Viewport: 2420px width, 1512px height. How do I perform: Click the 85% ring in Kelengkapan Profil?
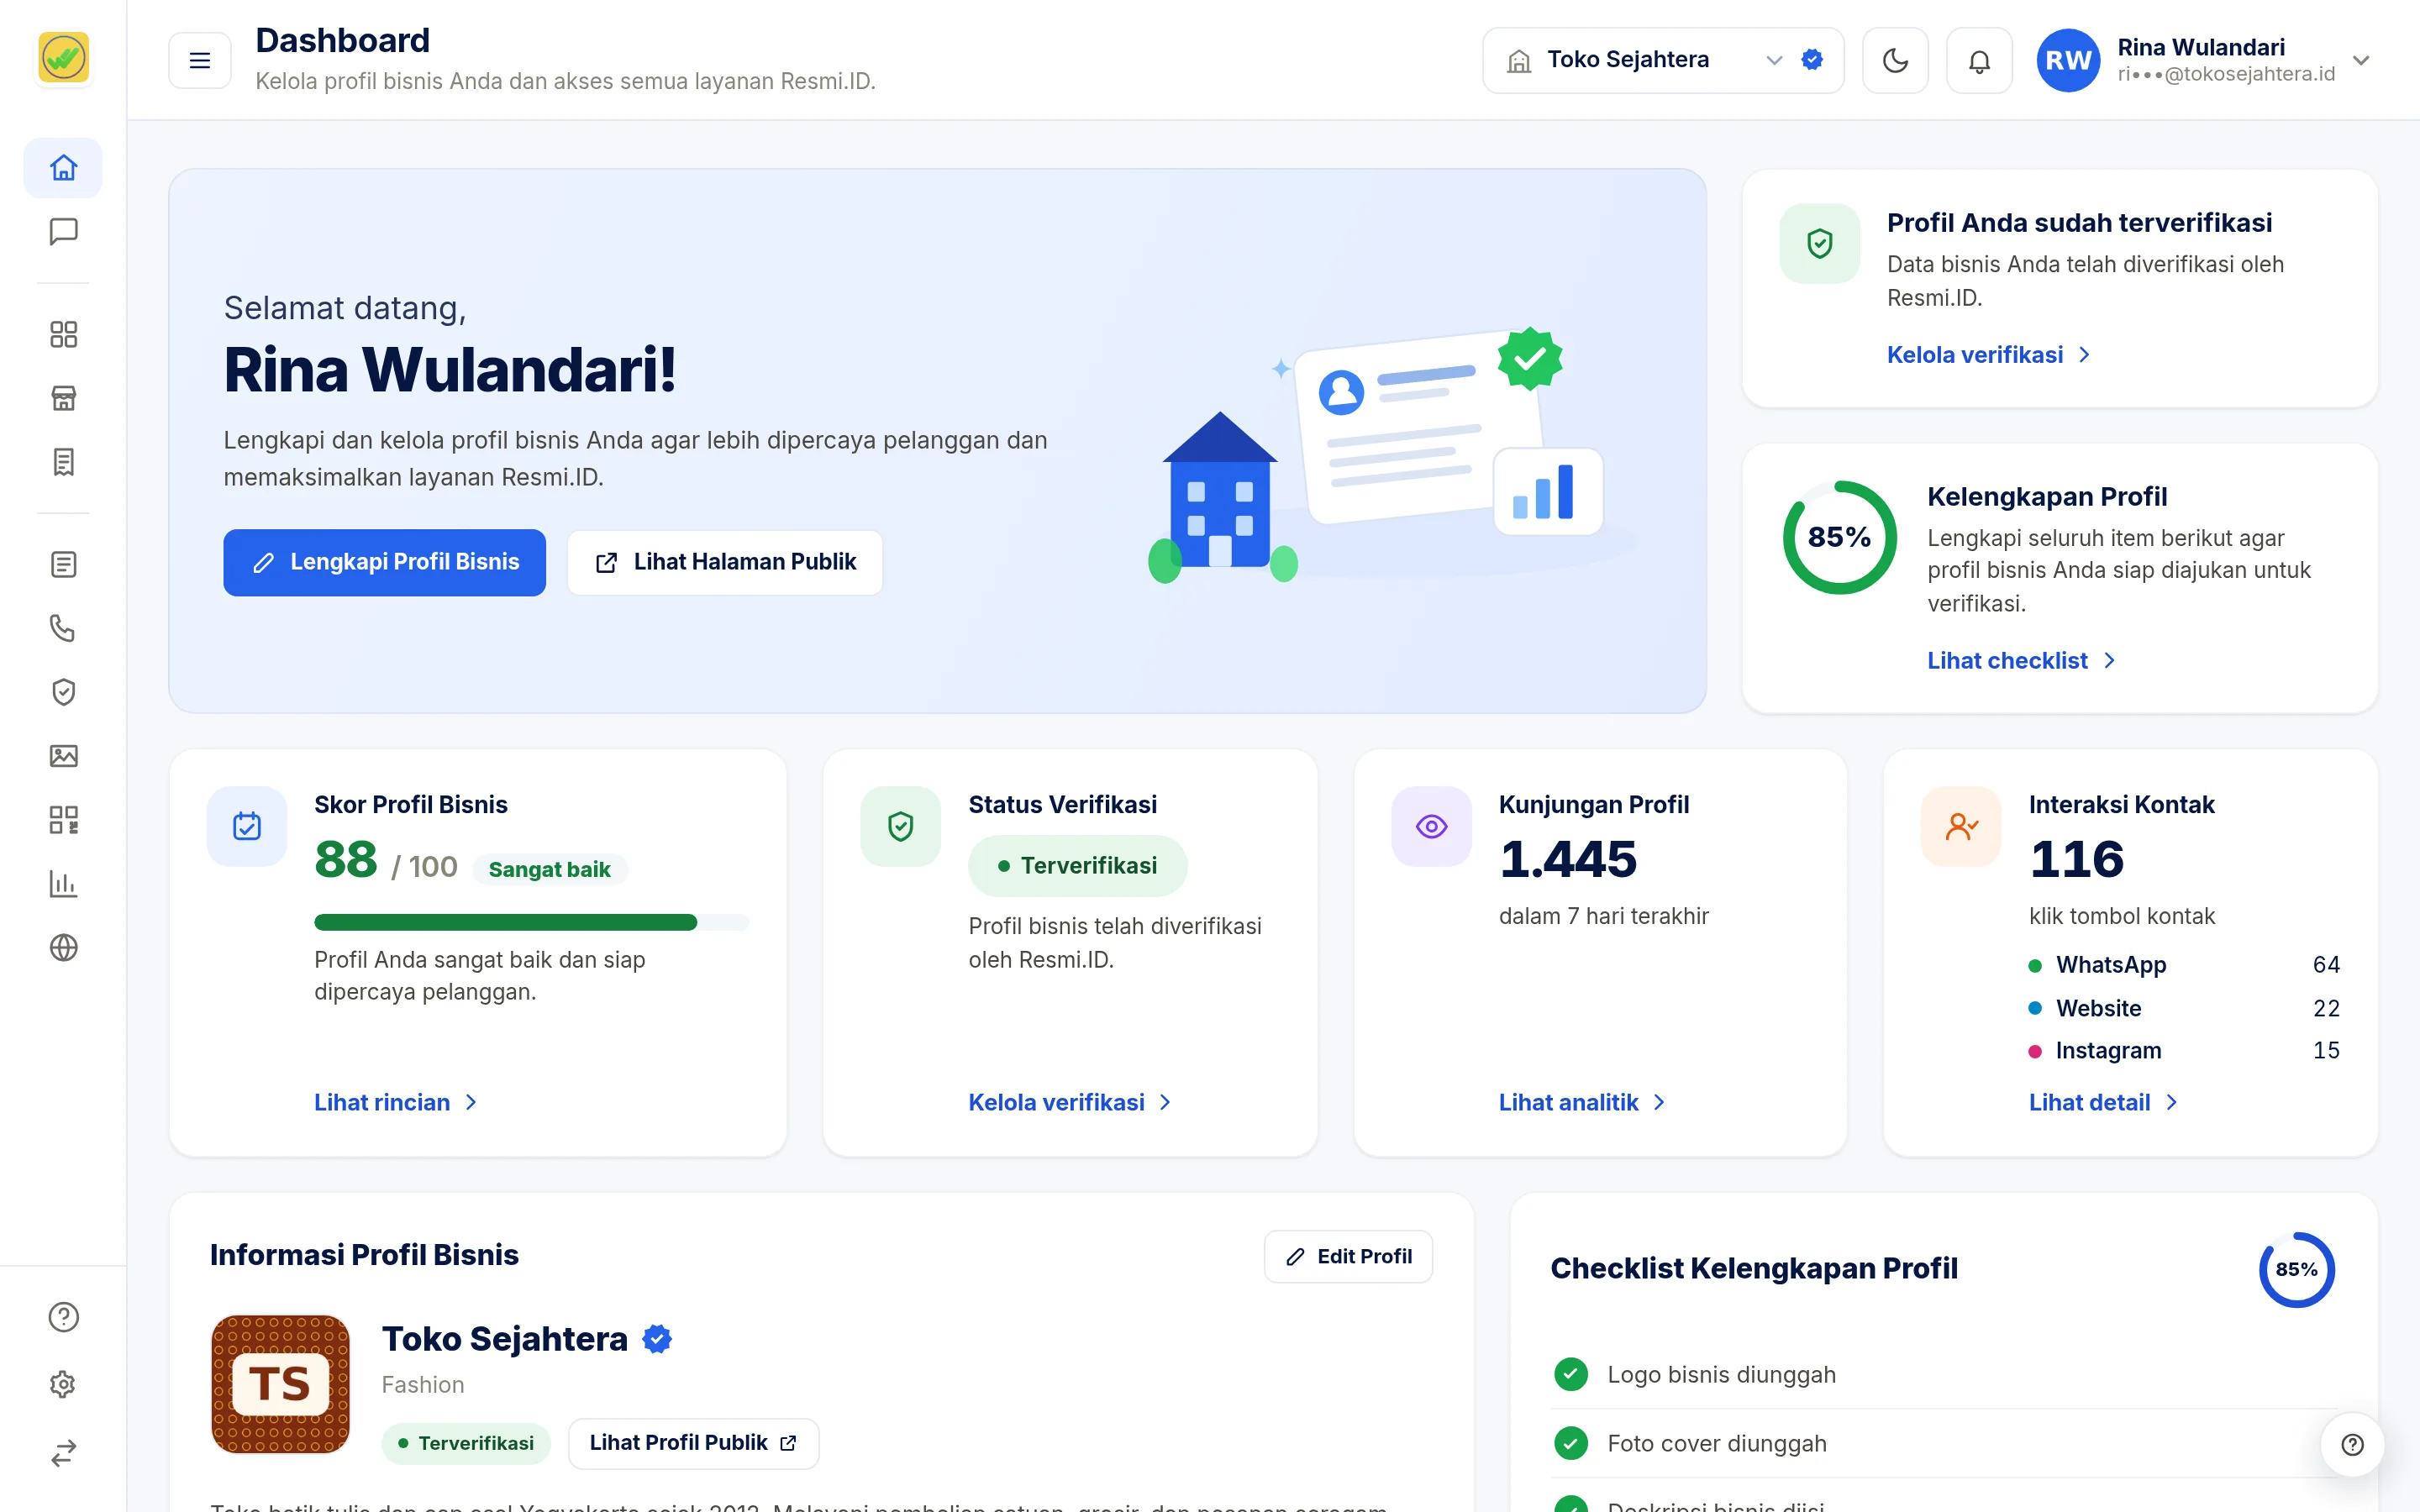(x=1839, y=538)
